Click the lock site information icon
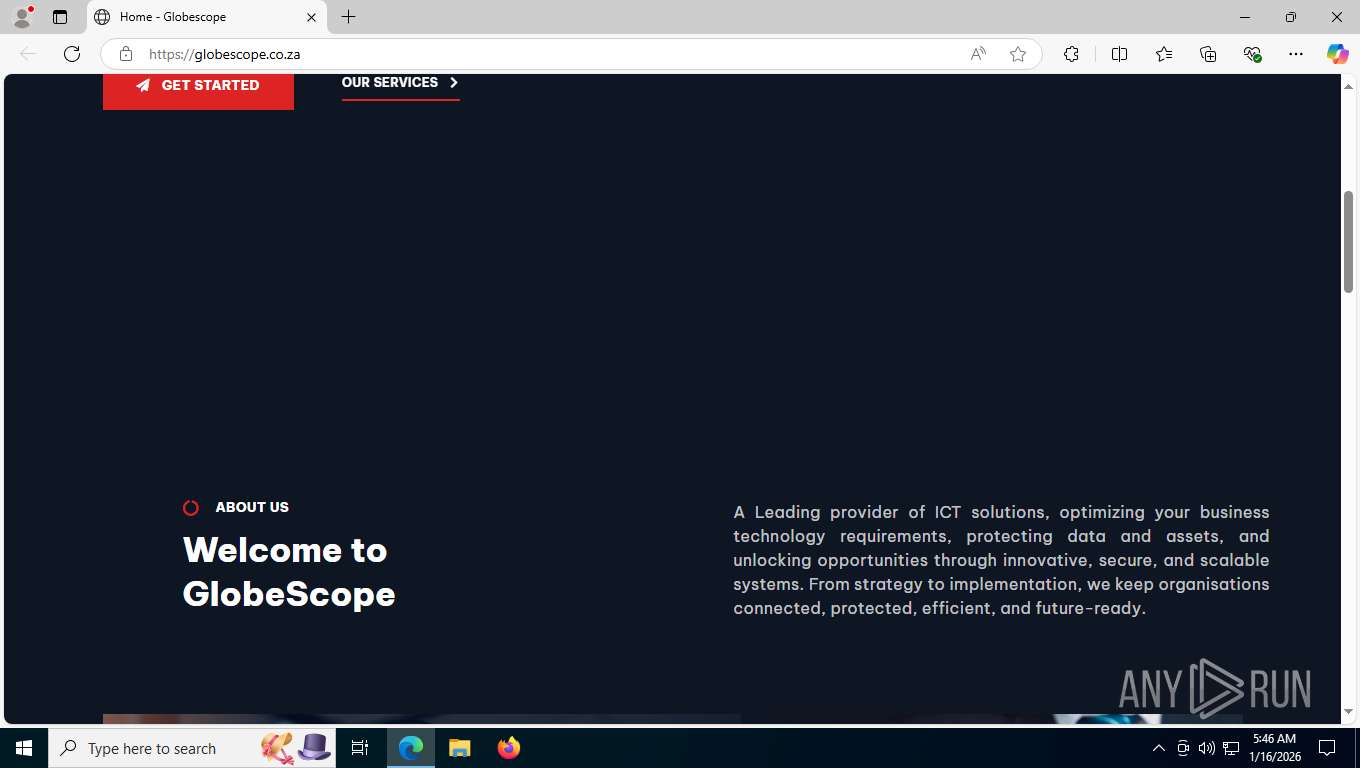The height and width of the screenshot is (768, 1360). coord(126,54)
